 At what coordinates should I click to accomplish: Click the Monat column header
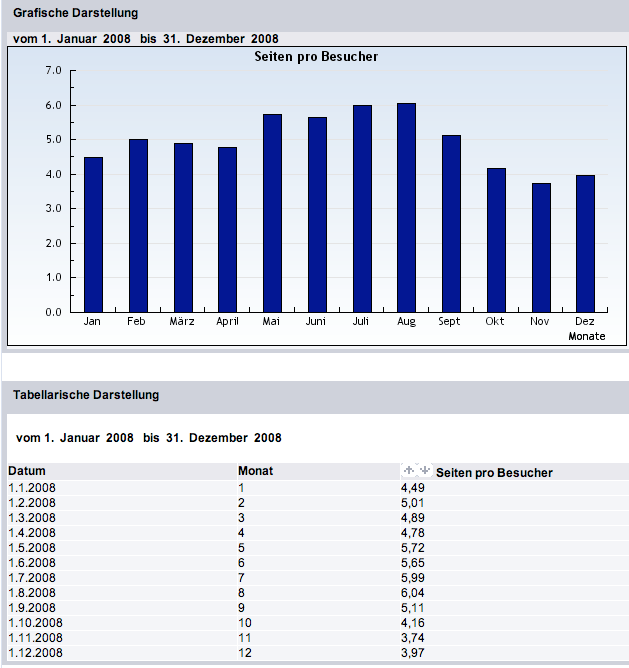(x=255, y=471)
